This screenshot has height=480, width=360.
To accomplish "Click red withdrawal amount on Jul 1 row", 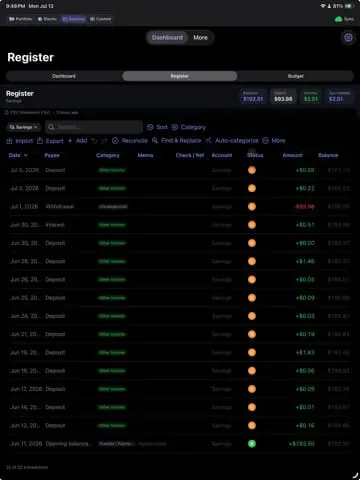I will [305, 207].
